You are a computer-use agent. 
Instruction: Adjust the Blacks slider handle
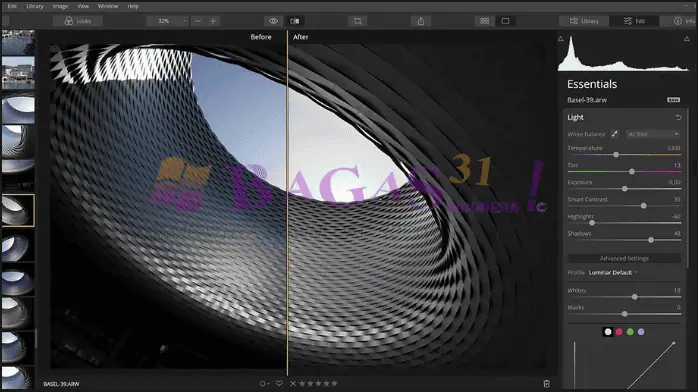(x=625, y=314)
